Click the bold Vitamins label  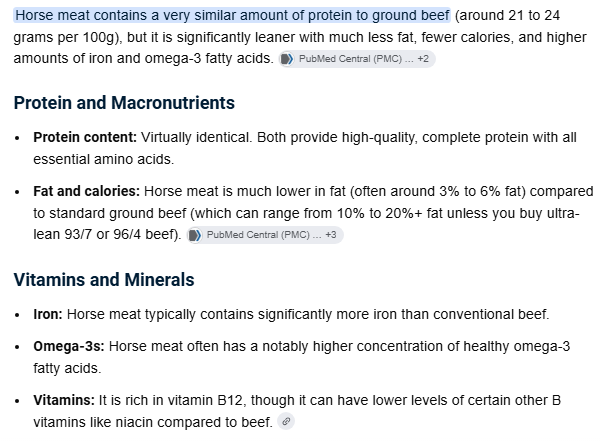64,400
